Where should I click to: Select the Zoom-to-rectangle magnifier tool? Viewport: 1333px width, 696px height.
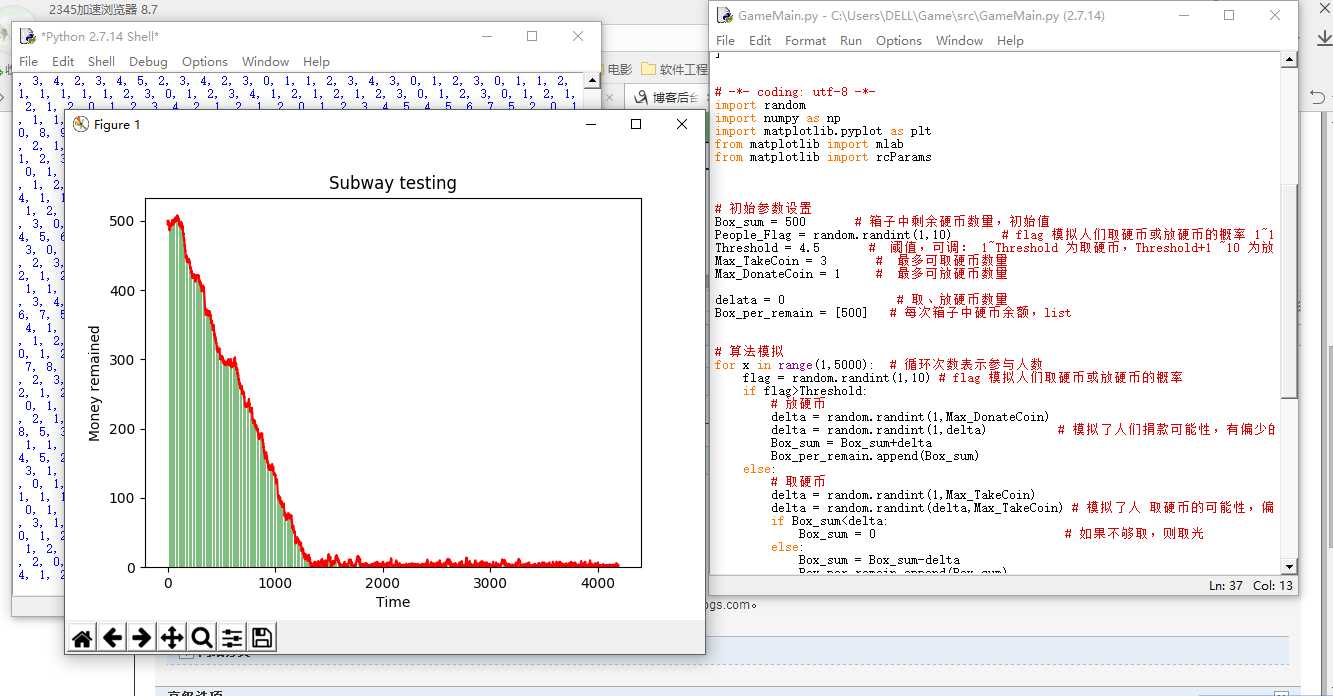tap(202, 637)
